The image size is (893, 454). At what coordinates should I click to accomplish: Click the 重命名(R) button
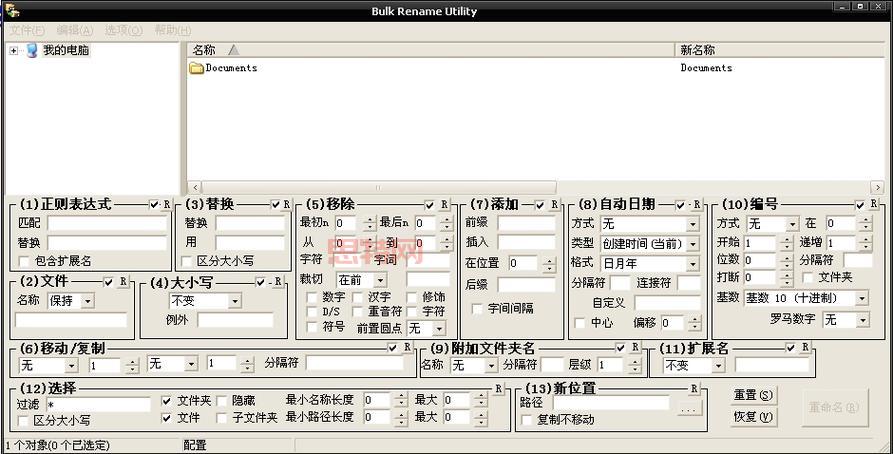point(834,407)
